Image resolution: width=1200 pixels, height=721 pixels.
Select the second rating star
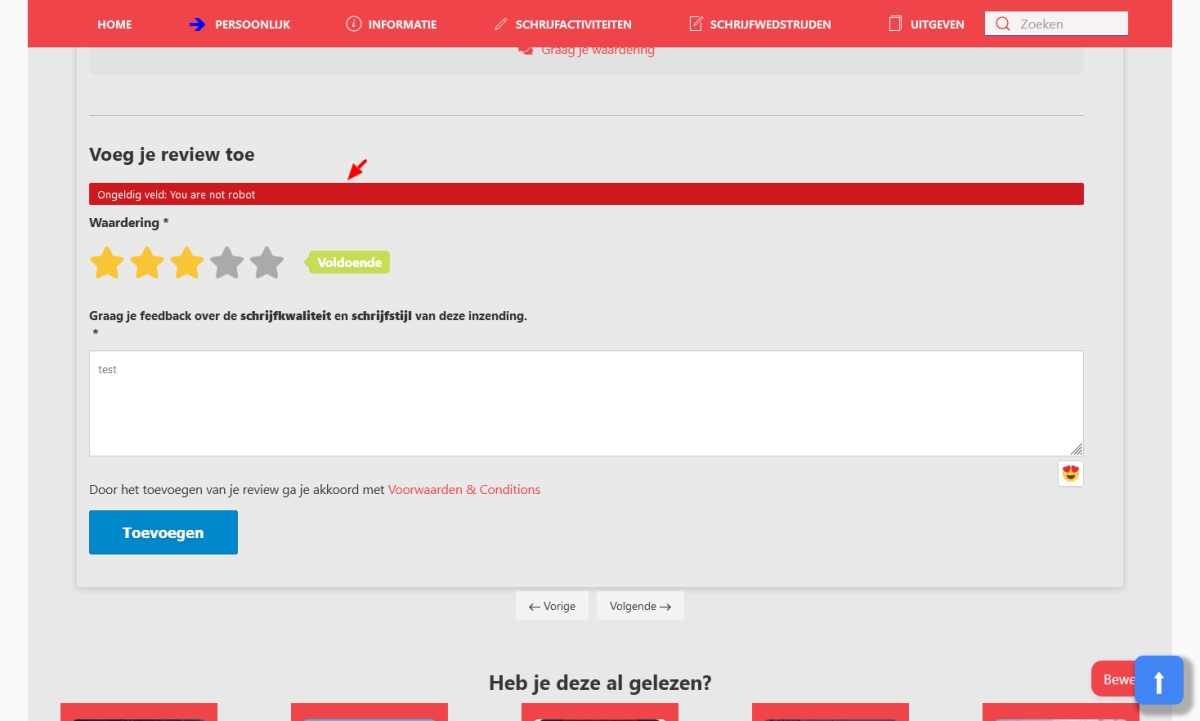point(147,263)
